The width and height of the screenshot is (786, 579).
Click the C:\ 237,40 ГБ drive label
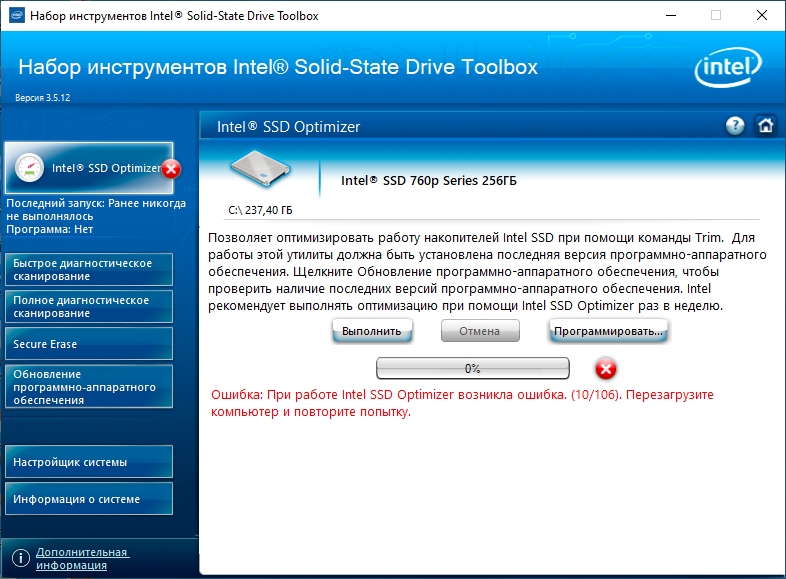pos(260,210)
